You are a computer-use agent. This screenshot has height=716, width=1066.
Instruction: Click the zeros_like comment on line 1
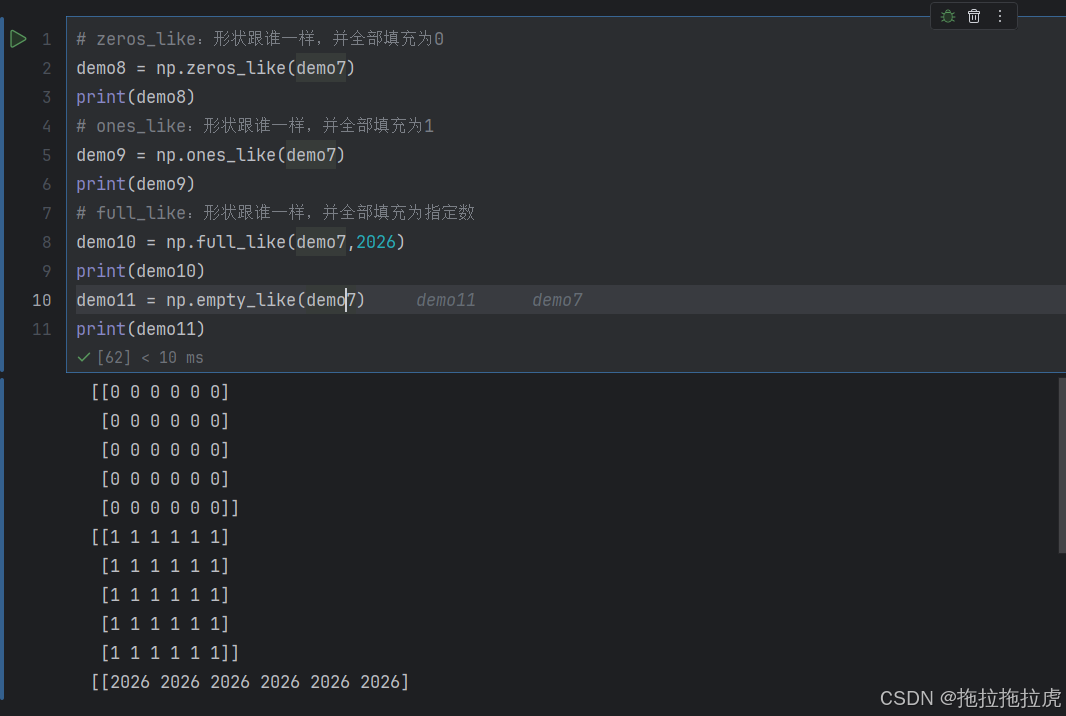tap(260, 39)
